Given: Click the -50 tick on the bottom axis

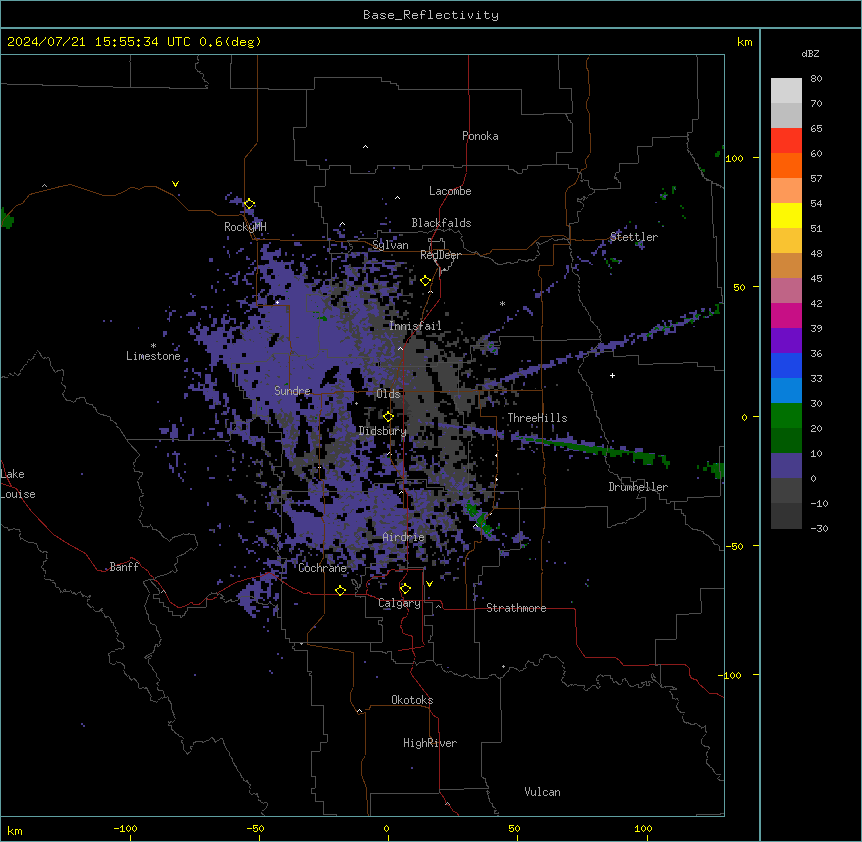Looking at the screenshot, I should point(255,828).
